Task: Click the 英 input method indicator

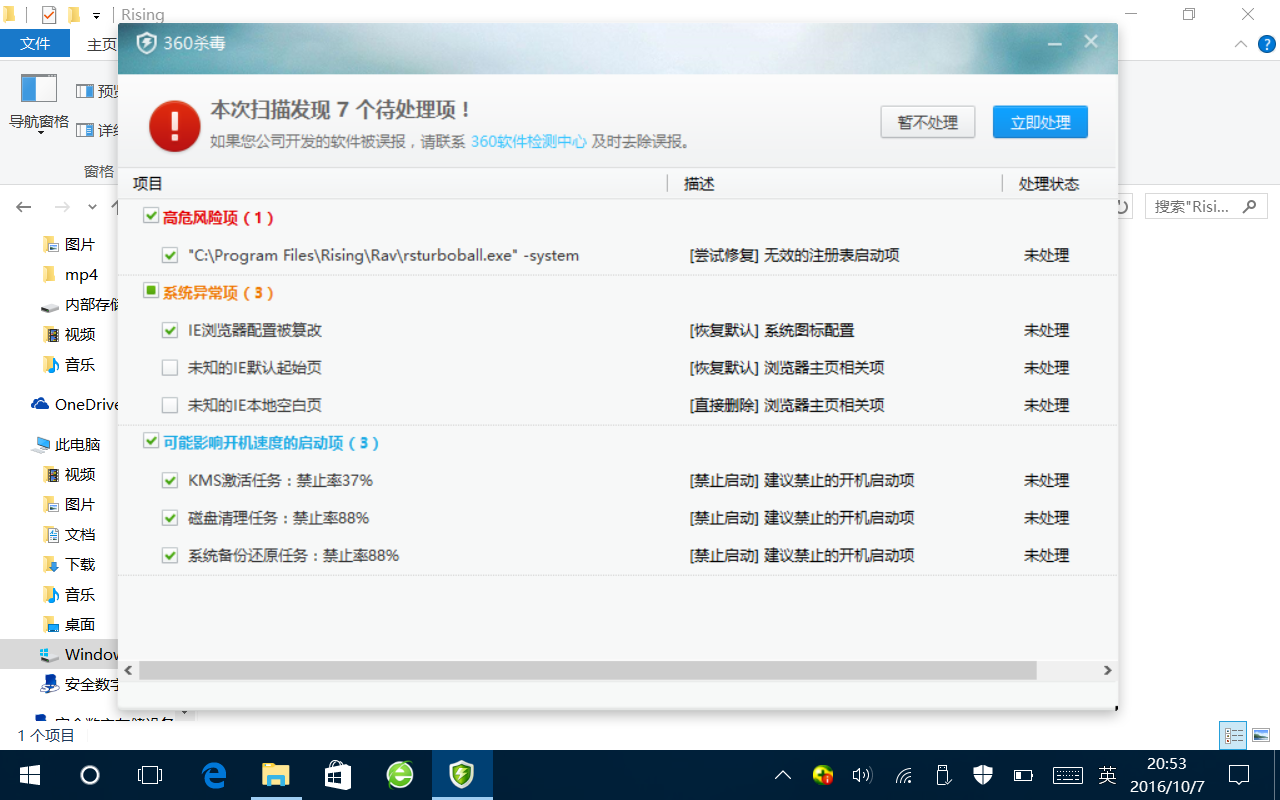Action: point(1108,775)
